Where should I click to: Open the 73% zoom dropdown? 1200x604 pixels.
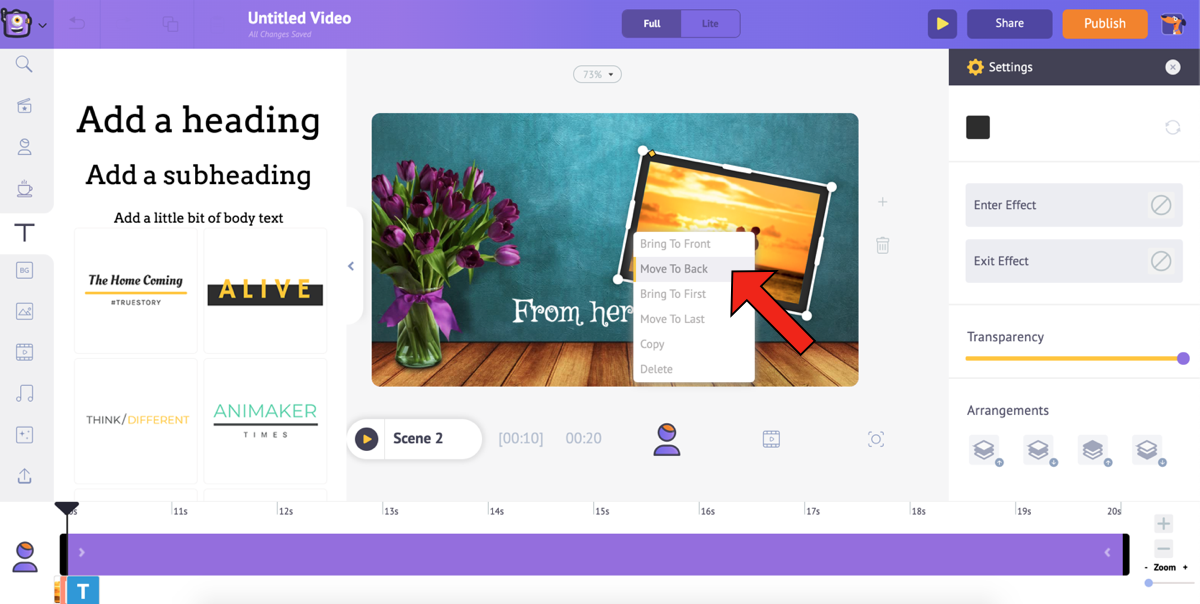pos(597,75)
